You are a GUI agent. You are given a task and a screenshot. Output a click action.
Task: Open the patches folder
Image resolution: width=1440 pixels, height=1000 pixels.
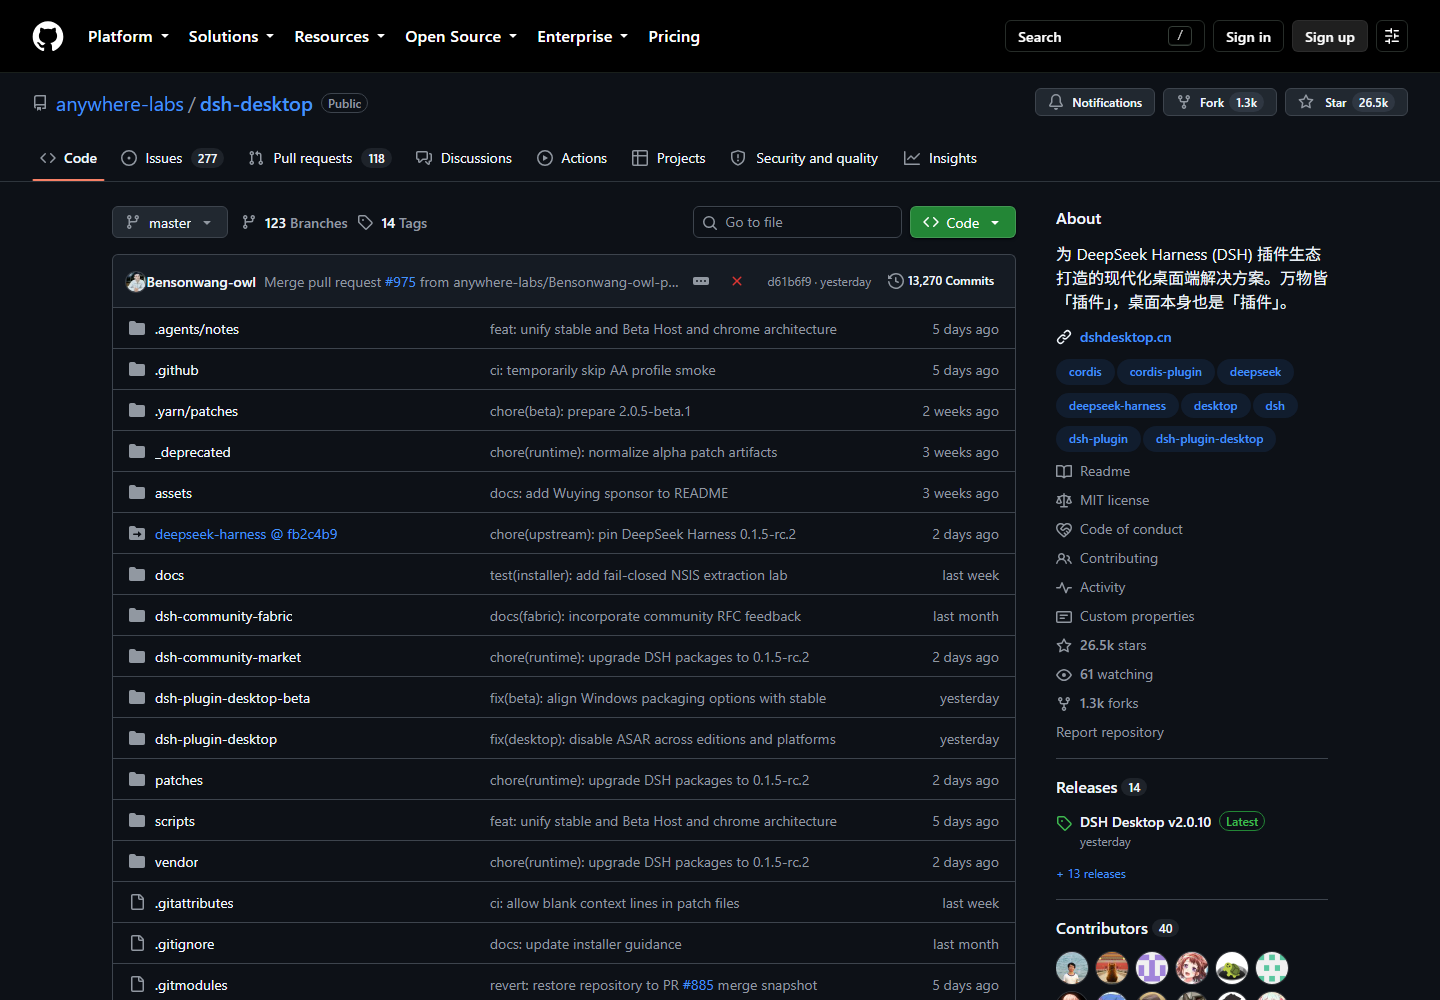(x=179, y=780)
